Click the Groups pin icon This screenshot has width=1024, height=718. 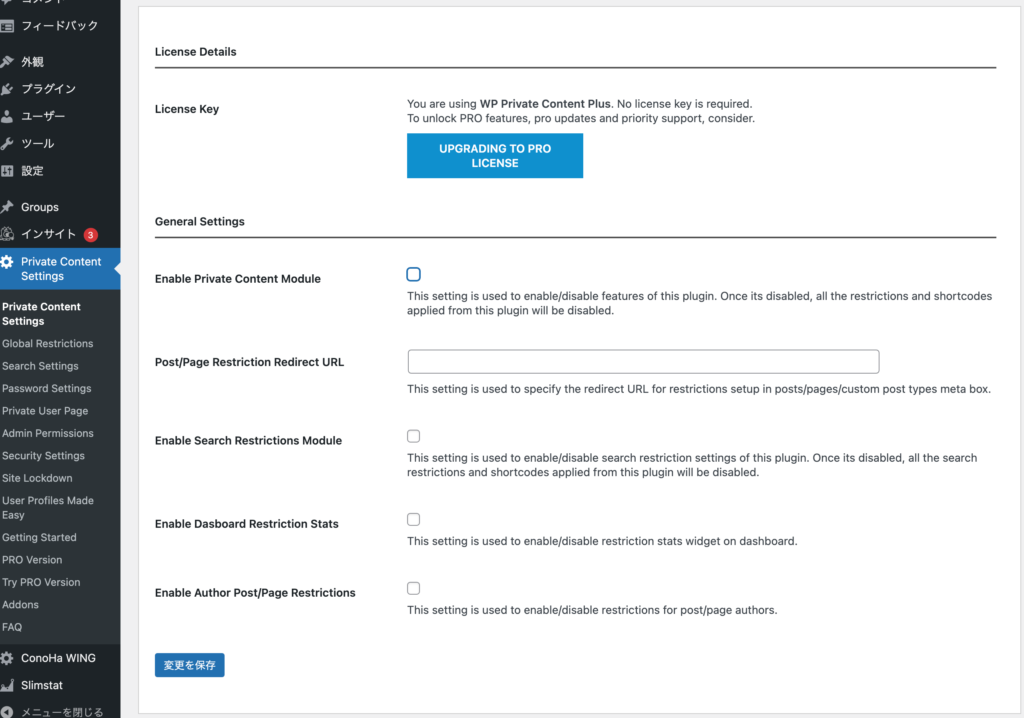point(7,207)
